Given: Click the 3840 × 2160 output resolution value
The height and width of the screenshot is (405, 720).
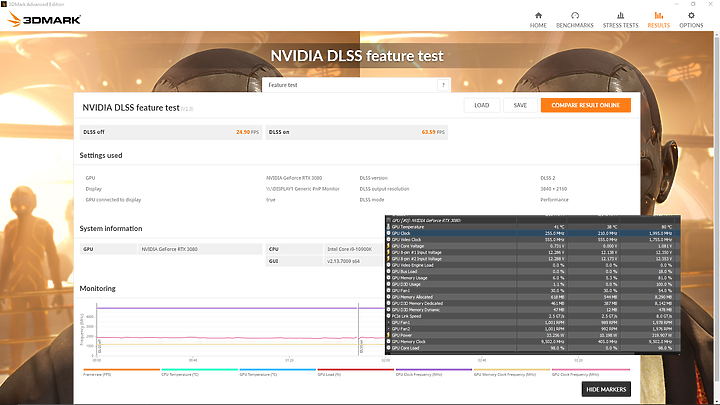Looking at the screenshot, I should (553, 189).
